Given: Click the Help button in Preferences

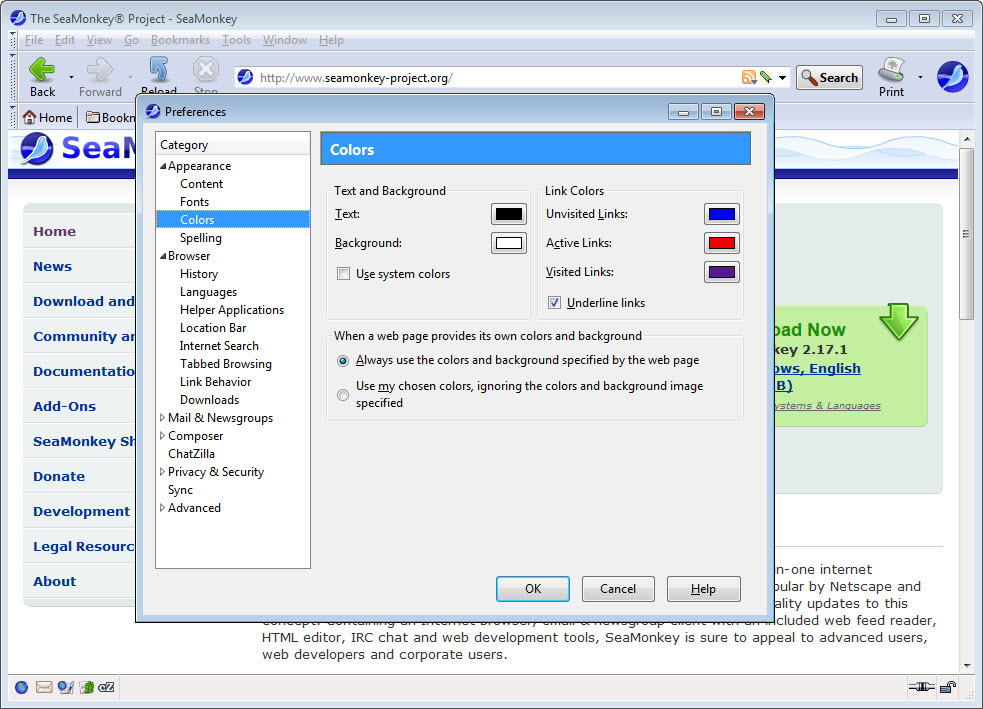Looking at the screenshot, I should click(x=703, y=589).
